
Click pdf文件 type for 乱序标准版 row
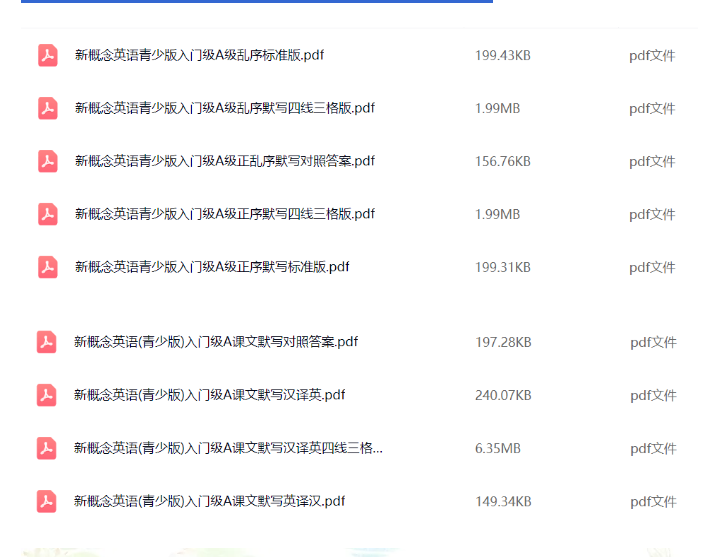coord(652,56)
